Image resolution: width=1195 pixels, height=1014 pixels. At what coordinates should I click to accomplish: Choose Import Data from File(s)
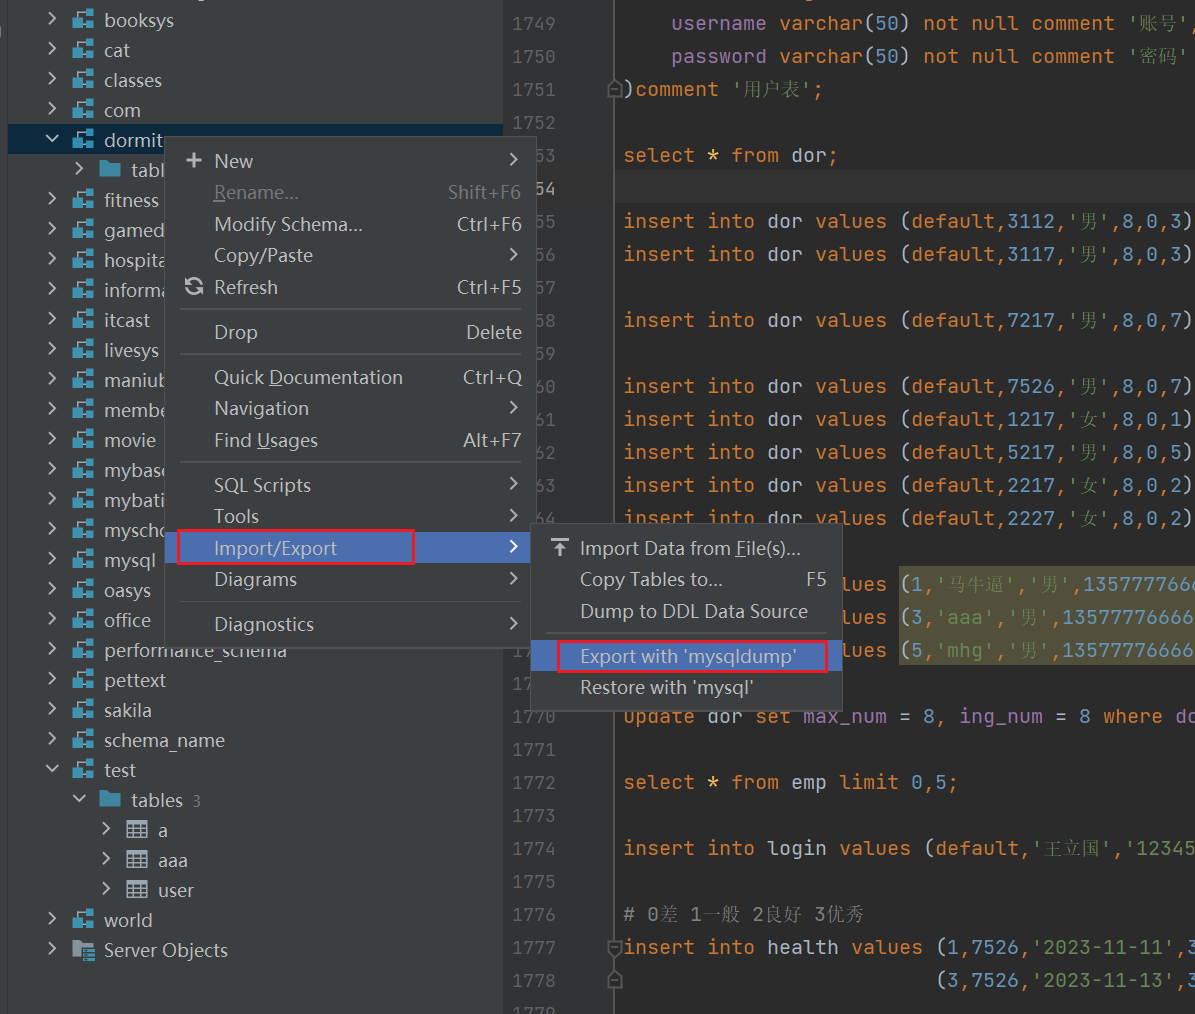coord(686,549)
